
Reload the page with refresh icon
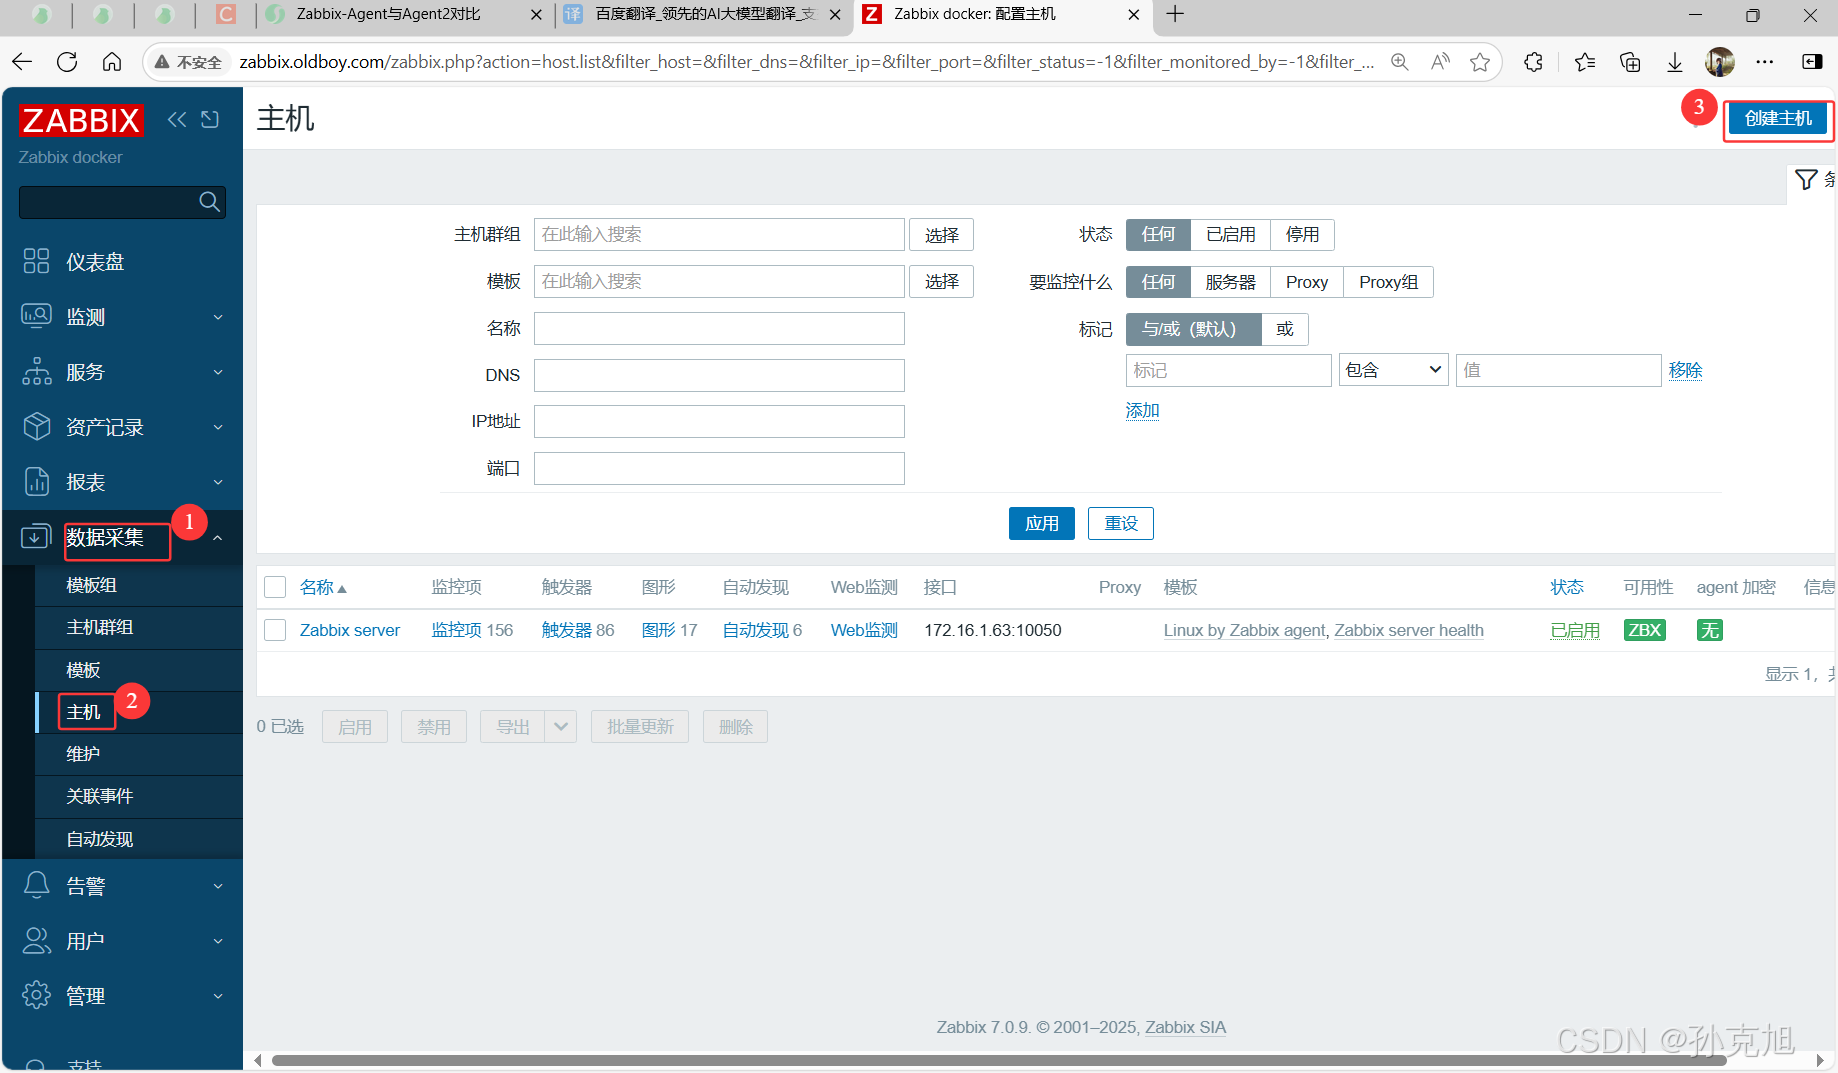click(67, 62)
